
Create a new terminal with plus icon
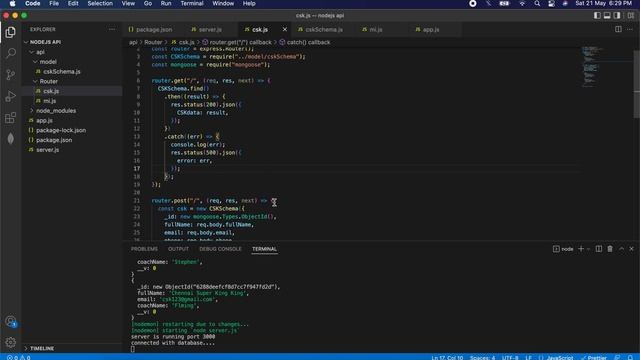tap(581, 249)
